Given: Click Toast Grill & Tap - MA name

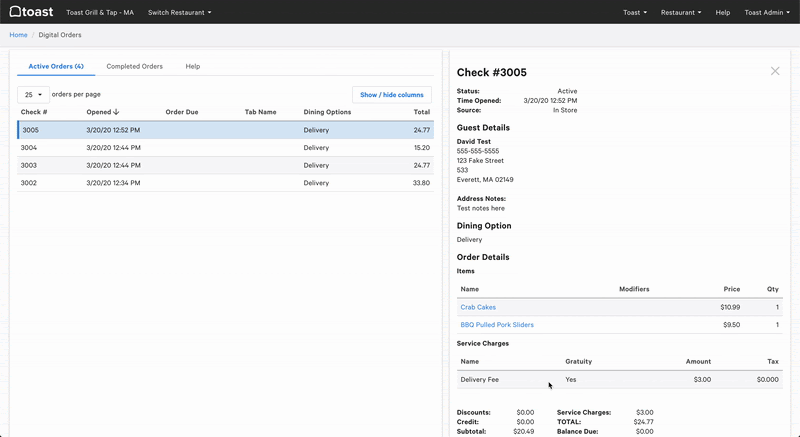Looking at the screenshot, I should [x=100, y=12].
